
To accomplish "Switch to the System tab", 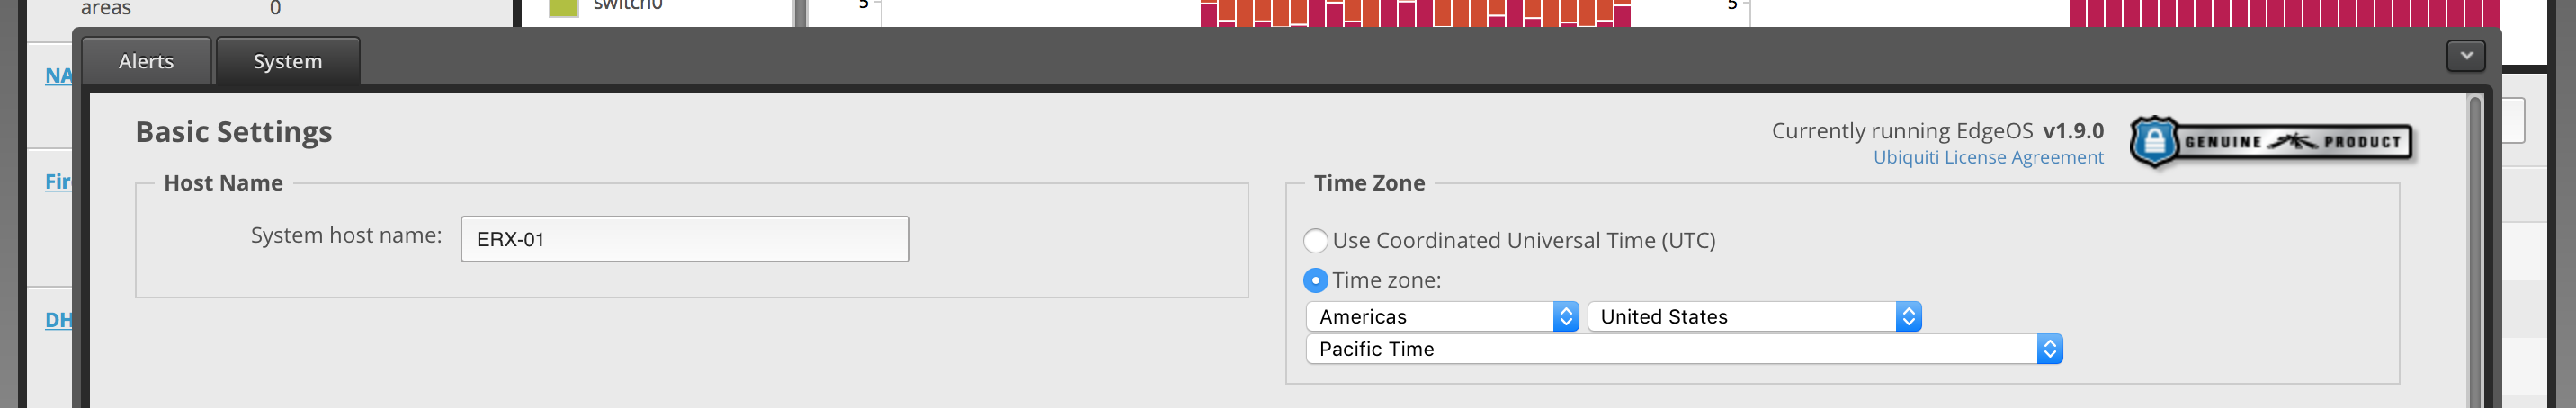I will pos(288,61).
